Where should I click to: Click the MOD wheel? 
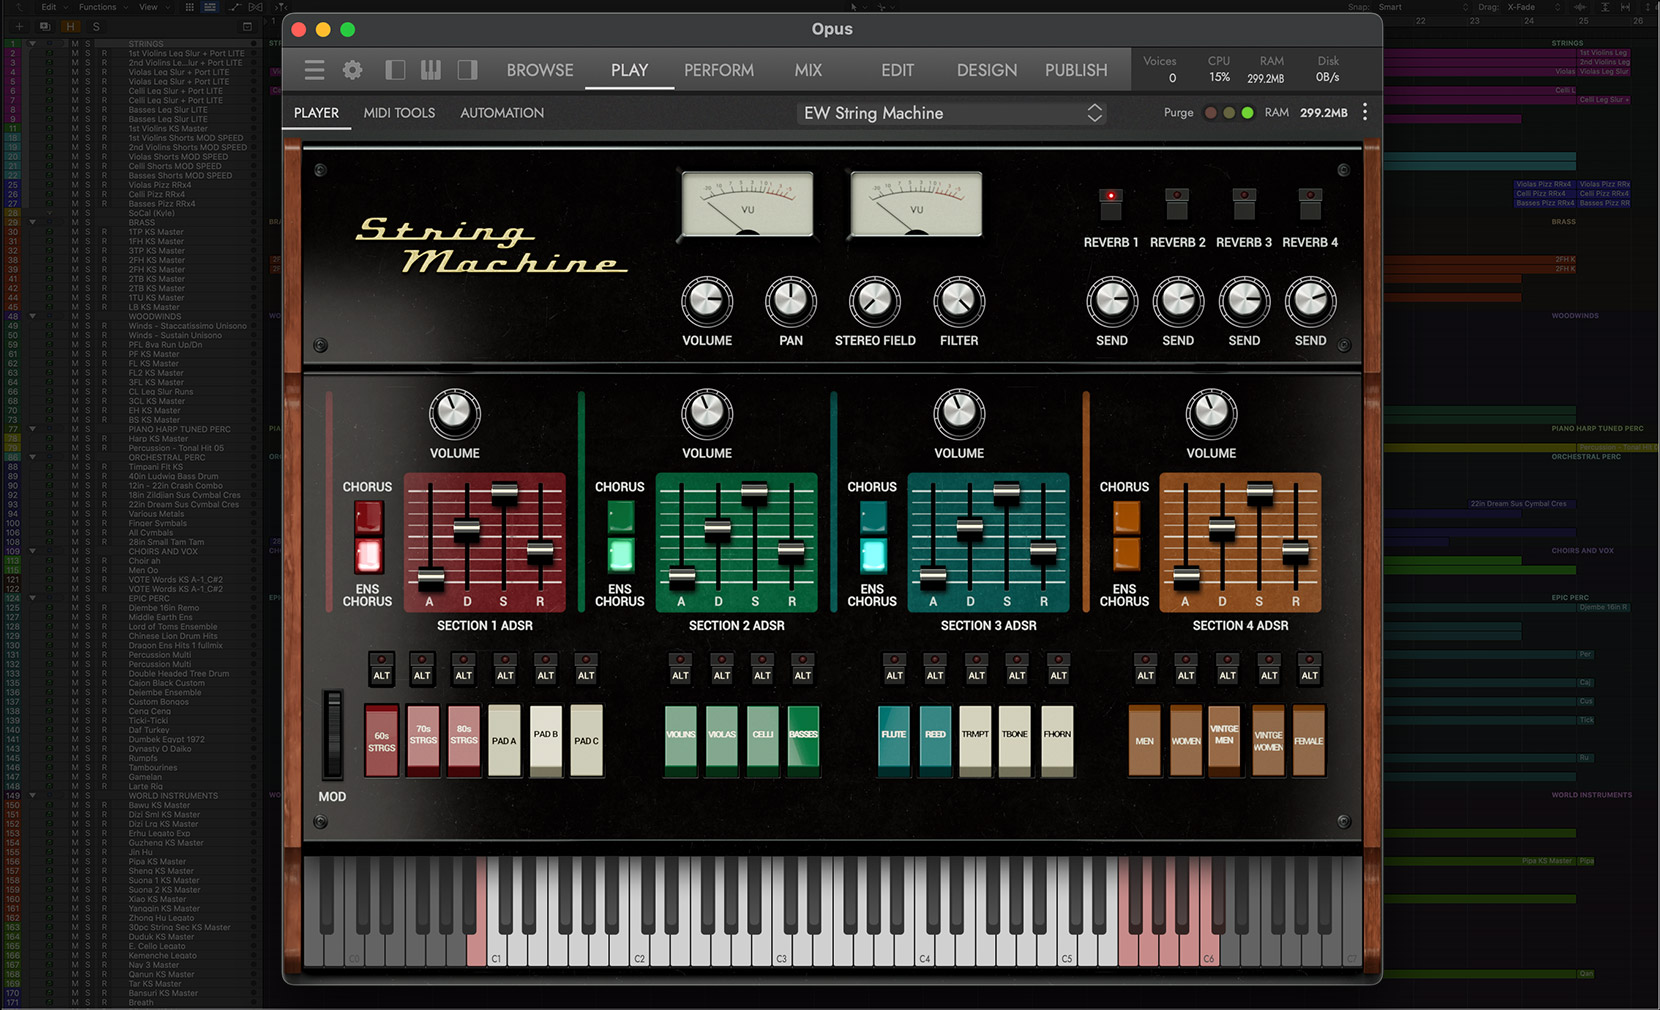pos(332,735)
